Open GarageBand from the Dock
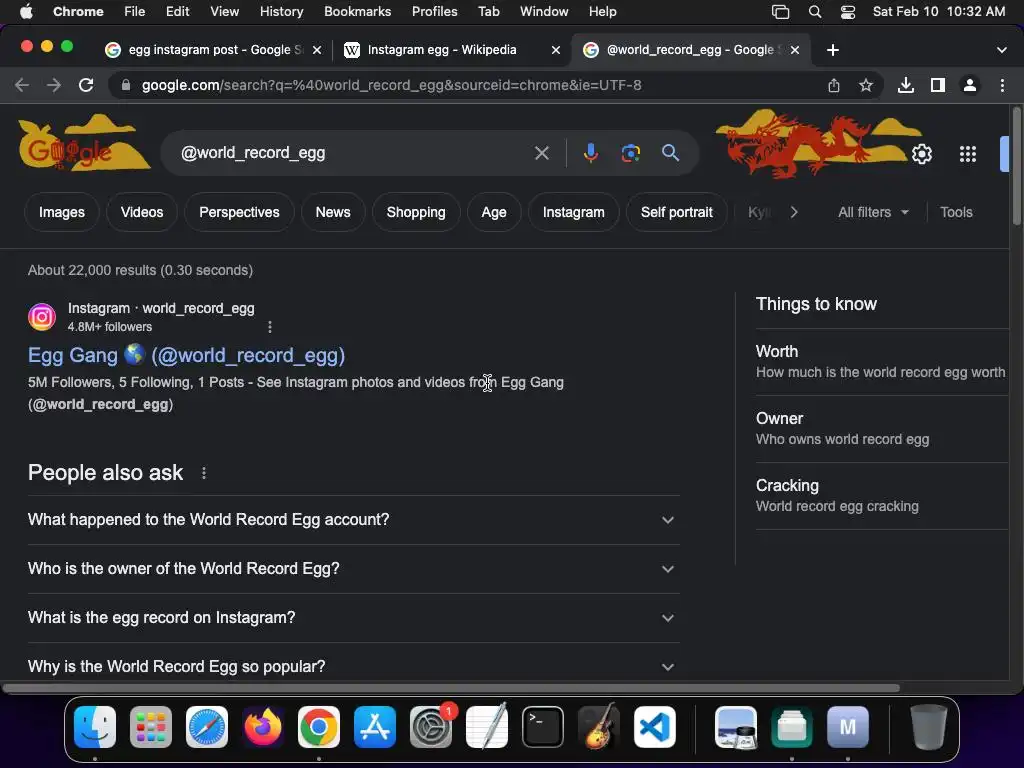Image resolution: width=1024 pixels, height=768 pixels. [599, 727]
